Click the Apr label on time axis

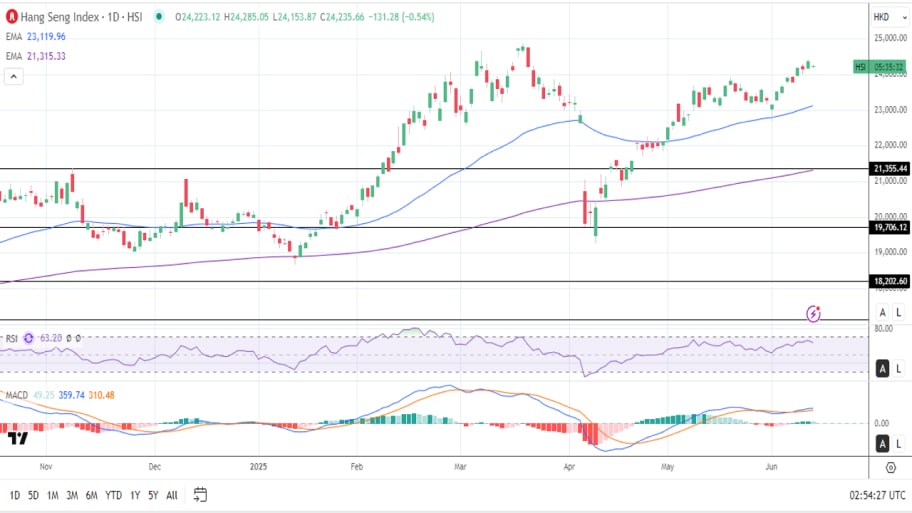(569, 466)
